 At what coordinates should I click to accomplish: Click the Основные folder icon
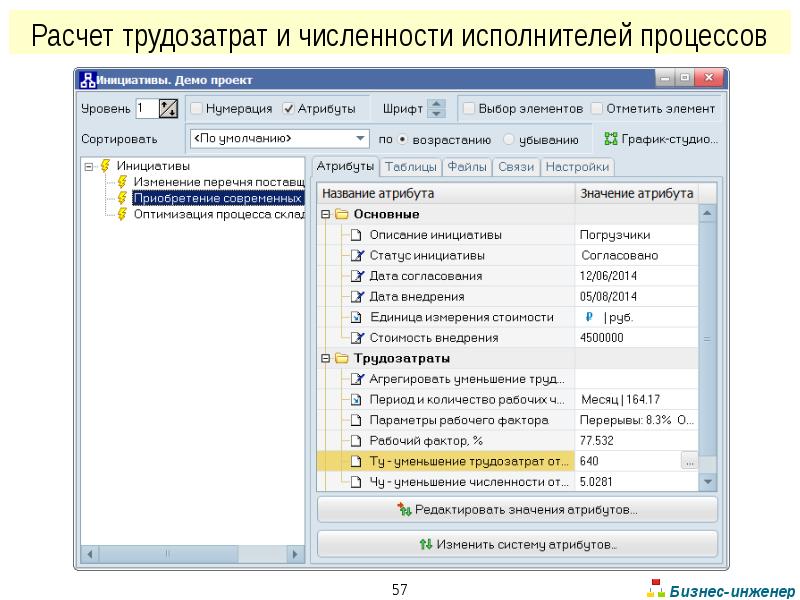(x=341, y=214)
